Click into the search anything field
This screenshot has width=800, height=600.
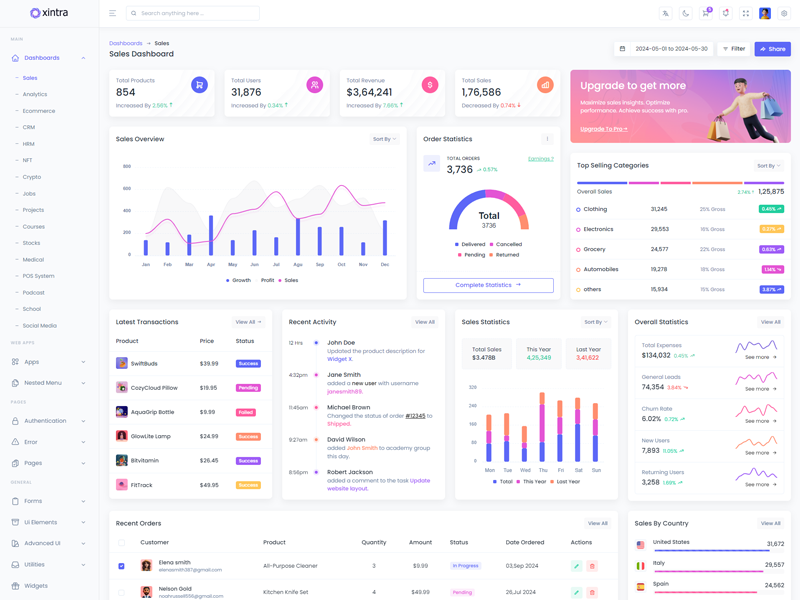pos(195,14)
